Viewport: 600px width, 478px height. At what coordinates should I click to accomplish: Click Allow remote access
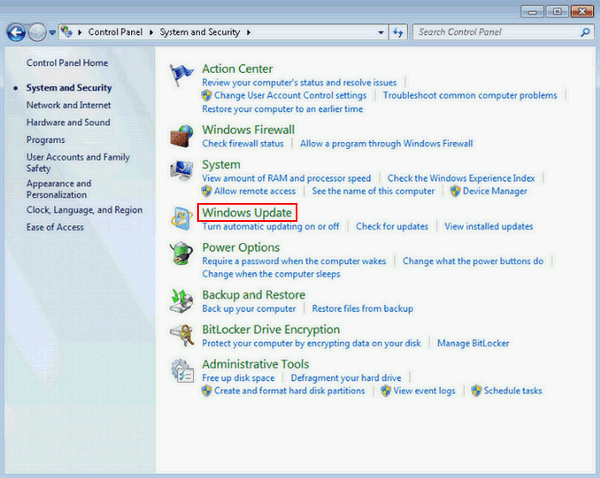click(x=255, y=191)
